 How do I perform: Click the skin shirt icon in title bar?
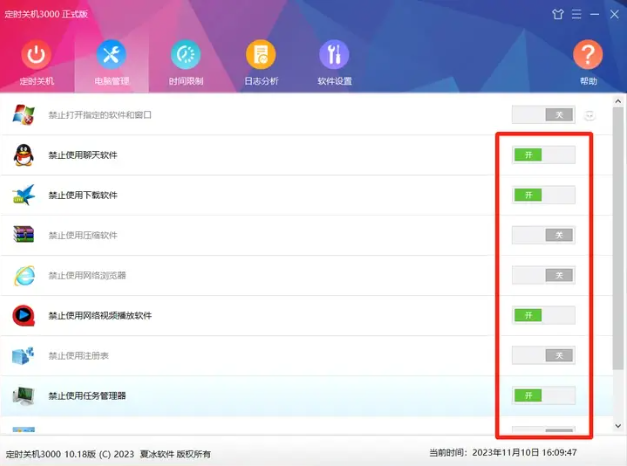(x=558, y=14)
